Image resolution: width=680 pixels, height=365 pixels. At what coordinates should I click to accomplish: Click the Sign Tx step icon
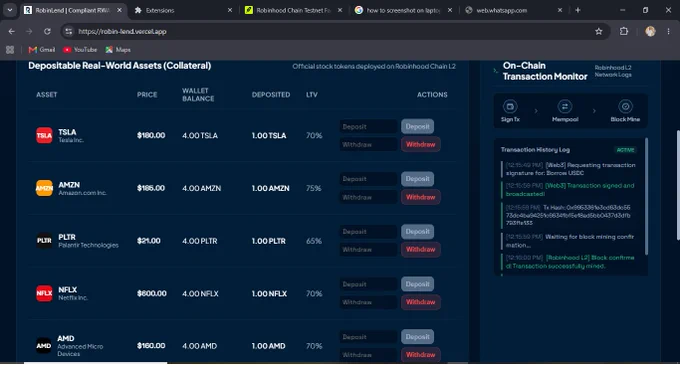pyautogui.click(x=510, y=106)
